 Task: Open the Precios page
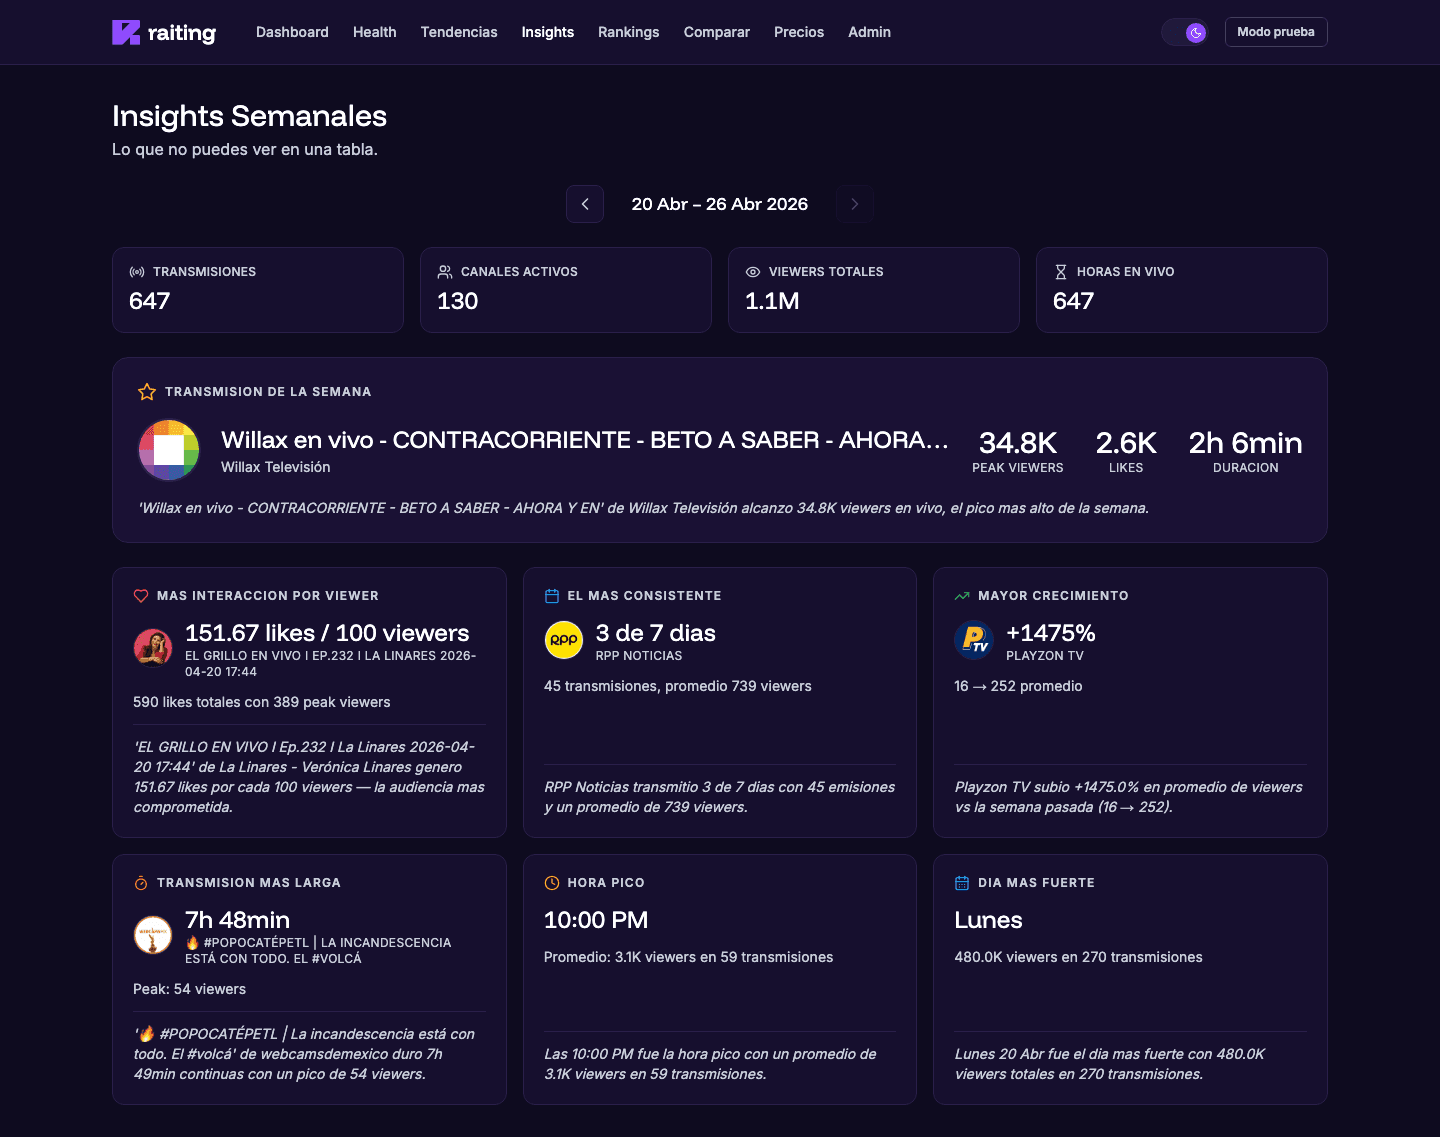[799, 32]
